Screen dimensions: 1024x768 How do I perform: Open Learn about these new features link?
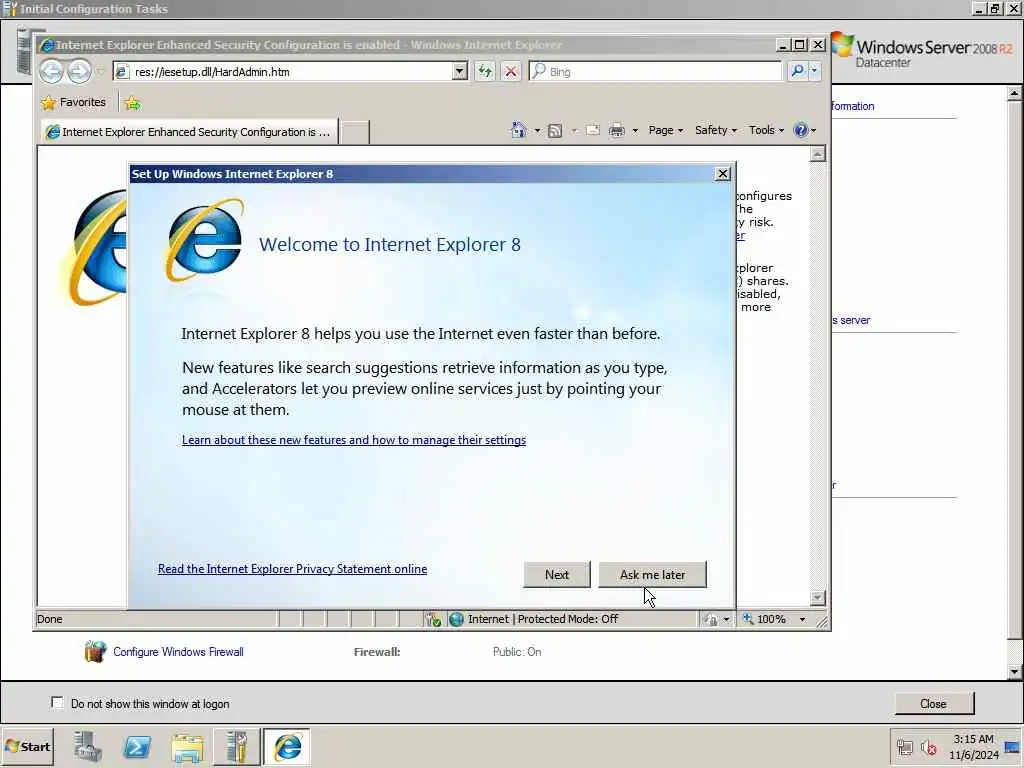pyautogui.click(x=354, y=440)
